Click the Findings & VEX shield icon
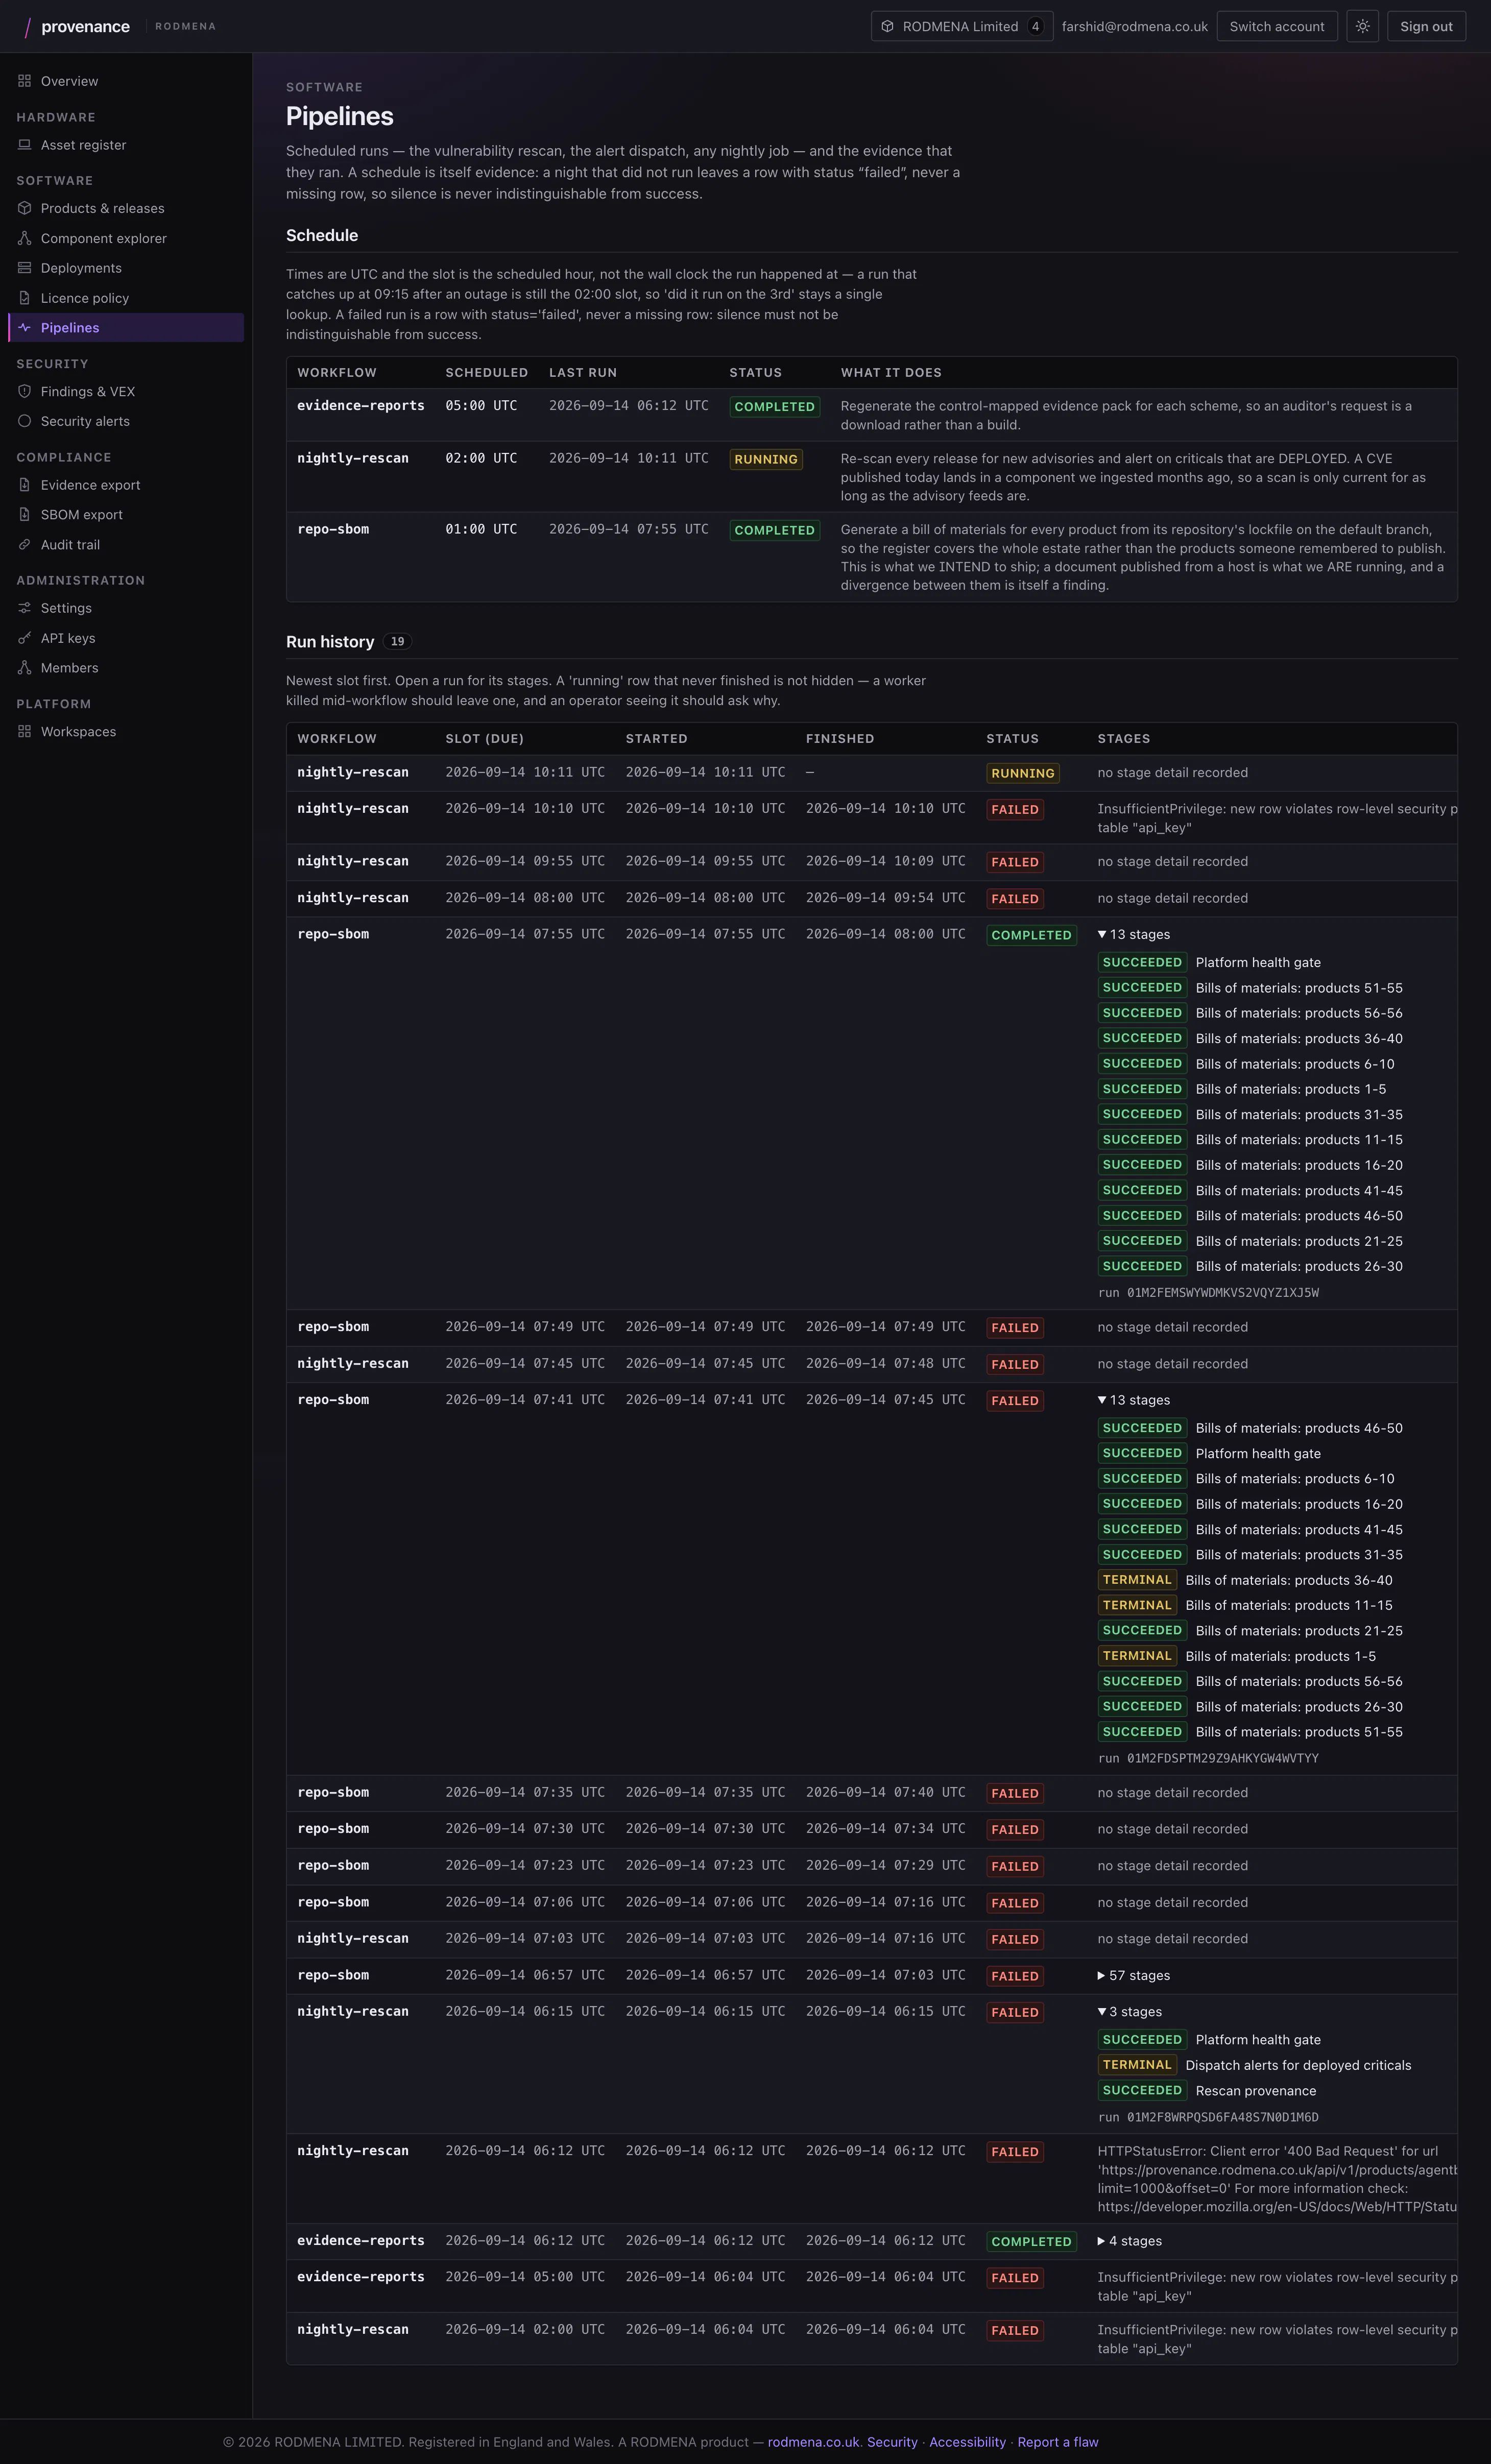The width and height of the screenshot is (1491, 2464). click(x=24, y=391)
